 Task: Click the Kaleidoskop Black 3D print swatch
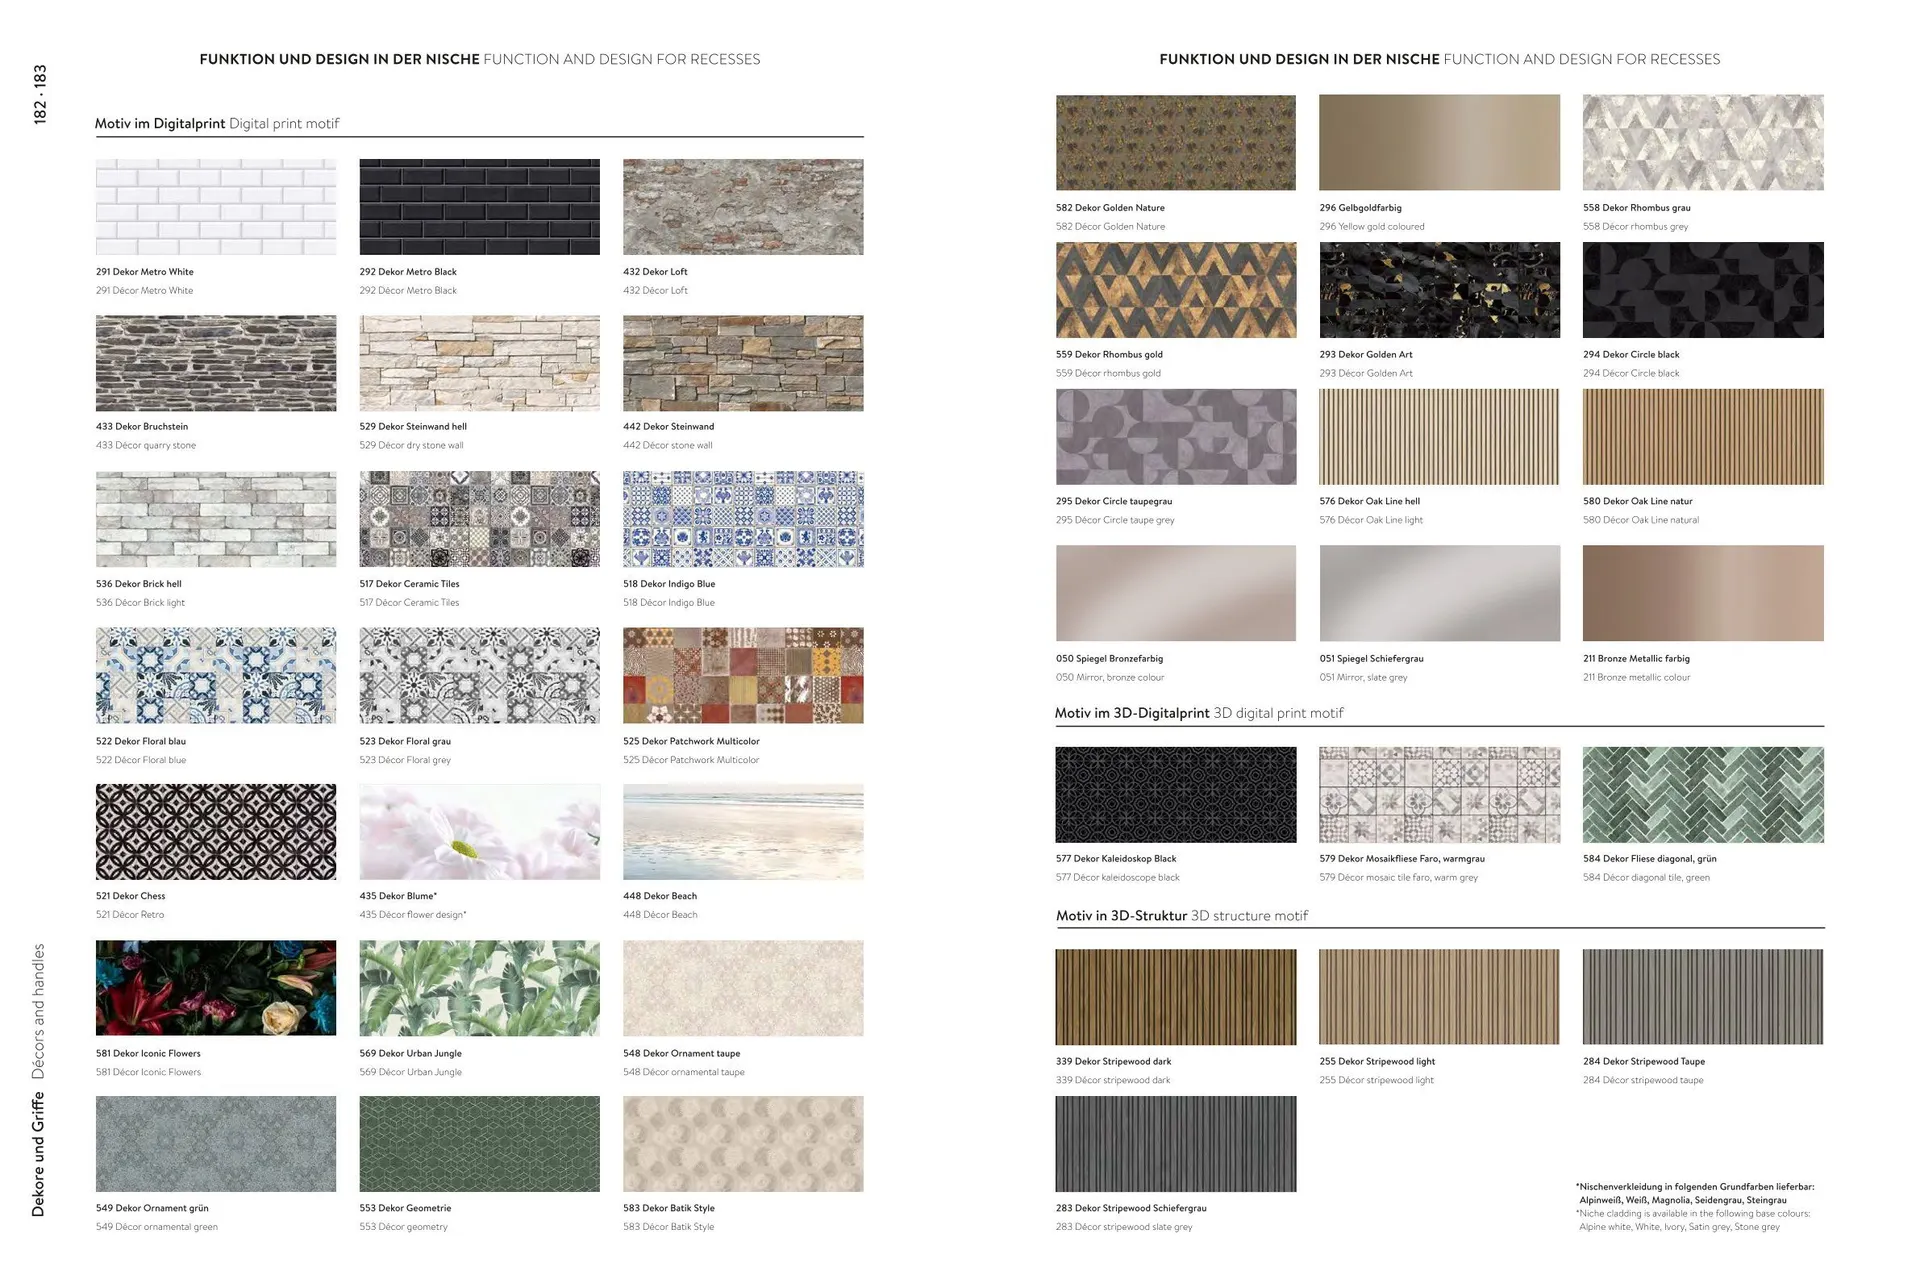[x=1175, y=795]
